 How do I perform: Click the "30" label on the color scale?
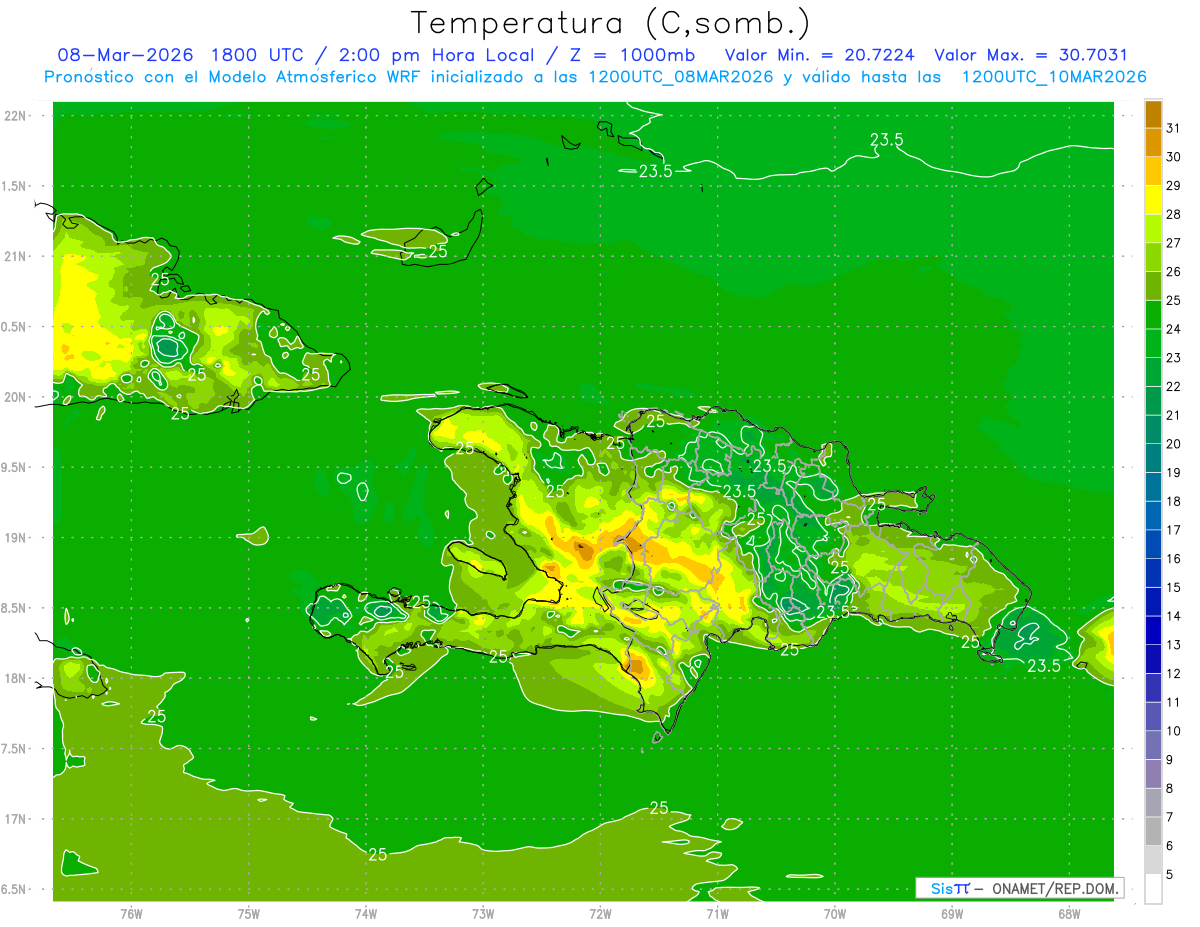pyautogui.click(x=1174, y=157)
